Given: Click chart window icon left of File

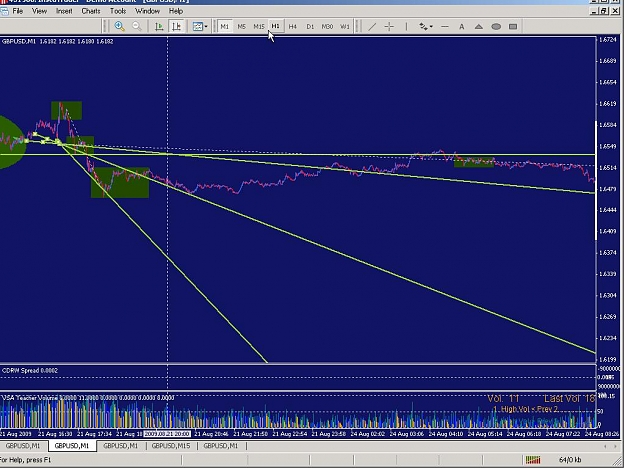Looking at the screenshot, I should click(4, 11).
